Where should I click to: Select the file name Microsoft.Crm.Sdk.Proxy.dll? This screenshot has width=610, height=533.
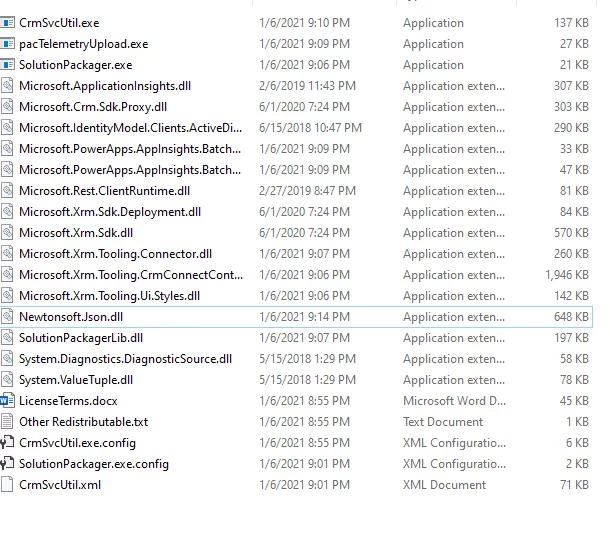pos(93,107)
